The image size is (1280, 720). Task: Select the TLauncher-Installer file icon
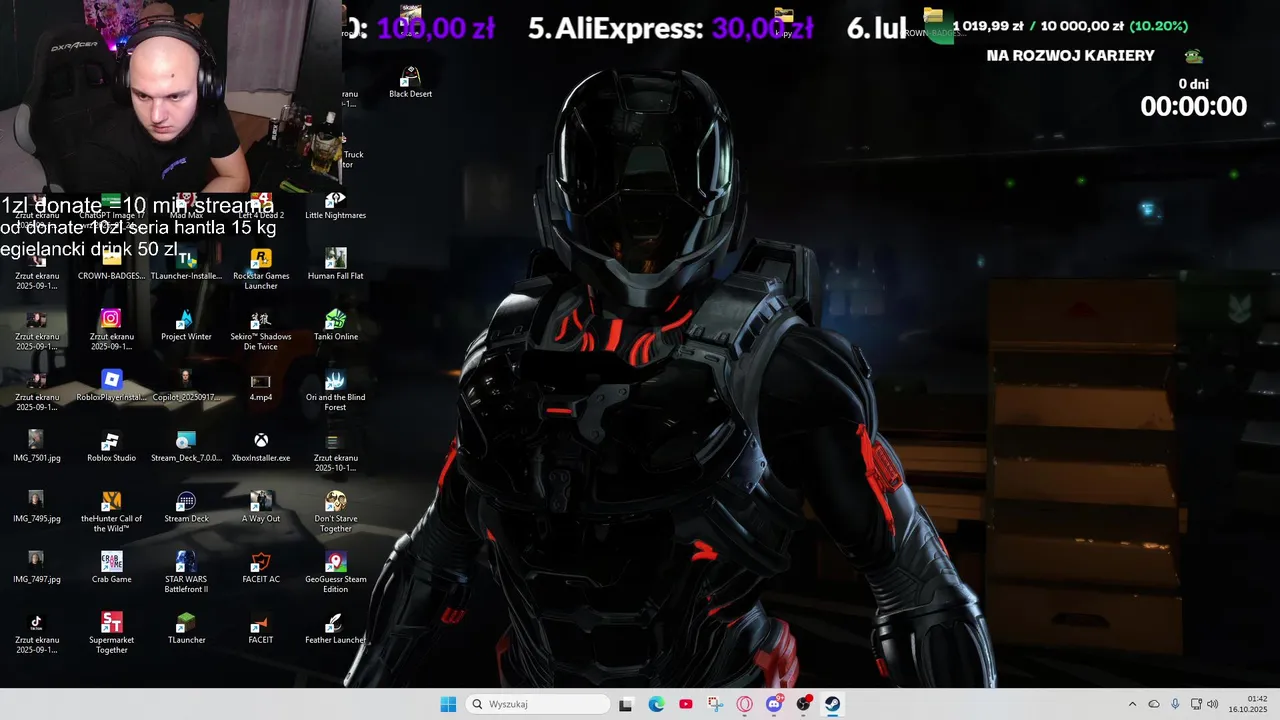(x=186, y=265)
